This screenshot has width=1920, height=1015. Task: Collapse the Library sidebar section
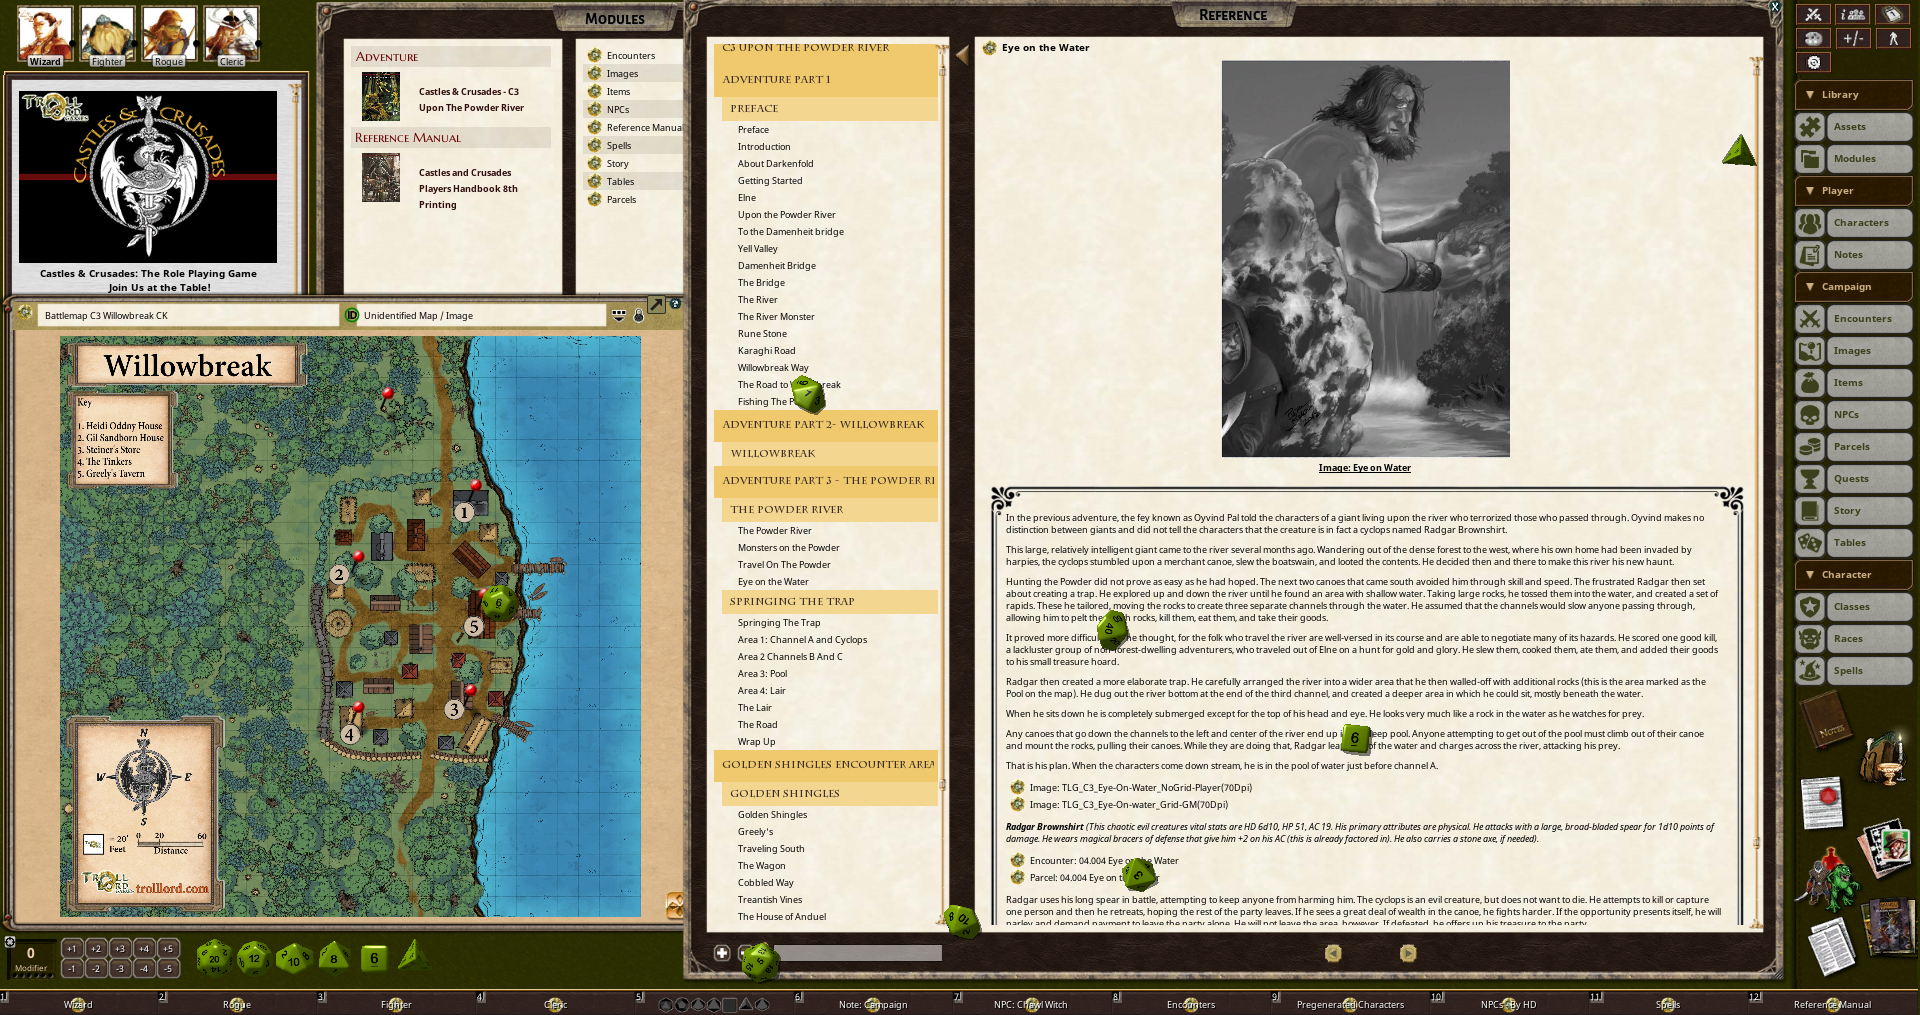pos(1854,95)
